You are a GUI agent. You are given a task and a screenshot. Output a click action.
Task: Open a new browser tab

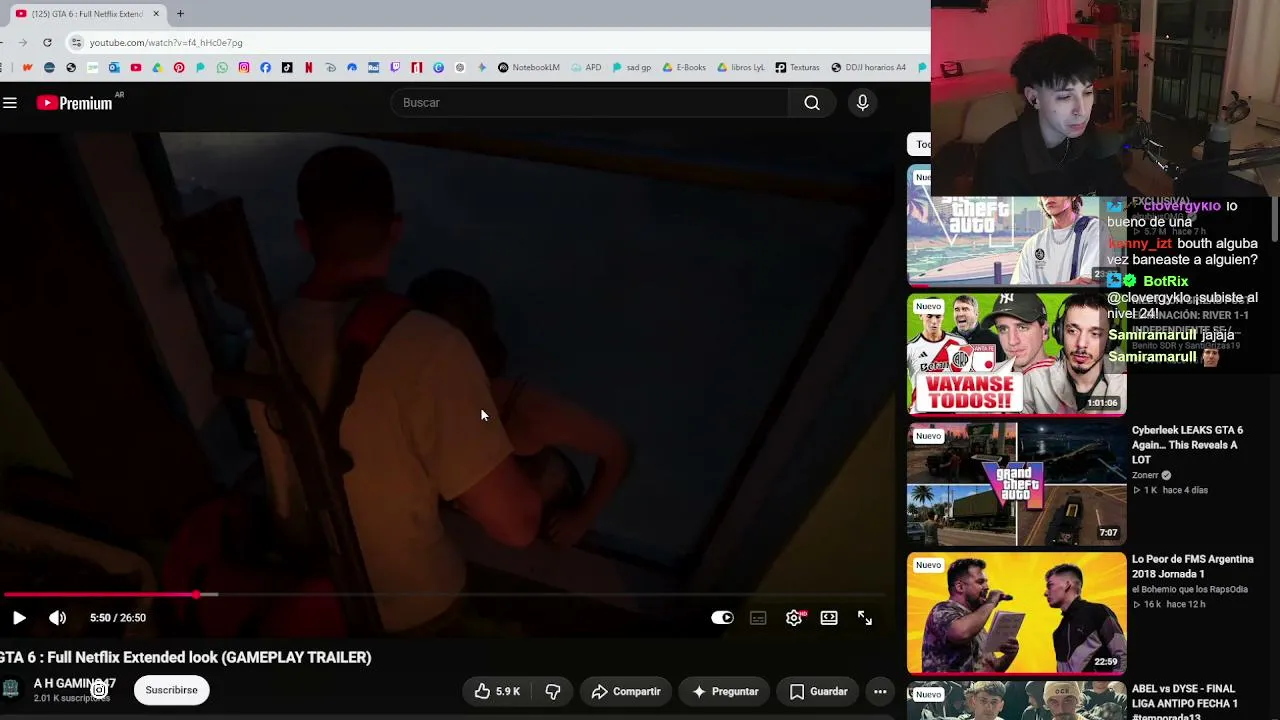coord(180,14)
